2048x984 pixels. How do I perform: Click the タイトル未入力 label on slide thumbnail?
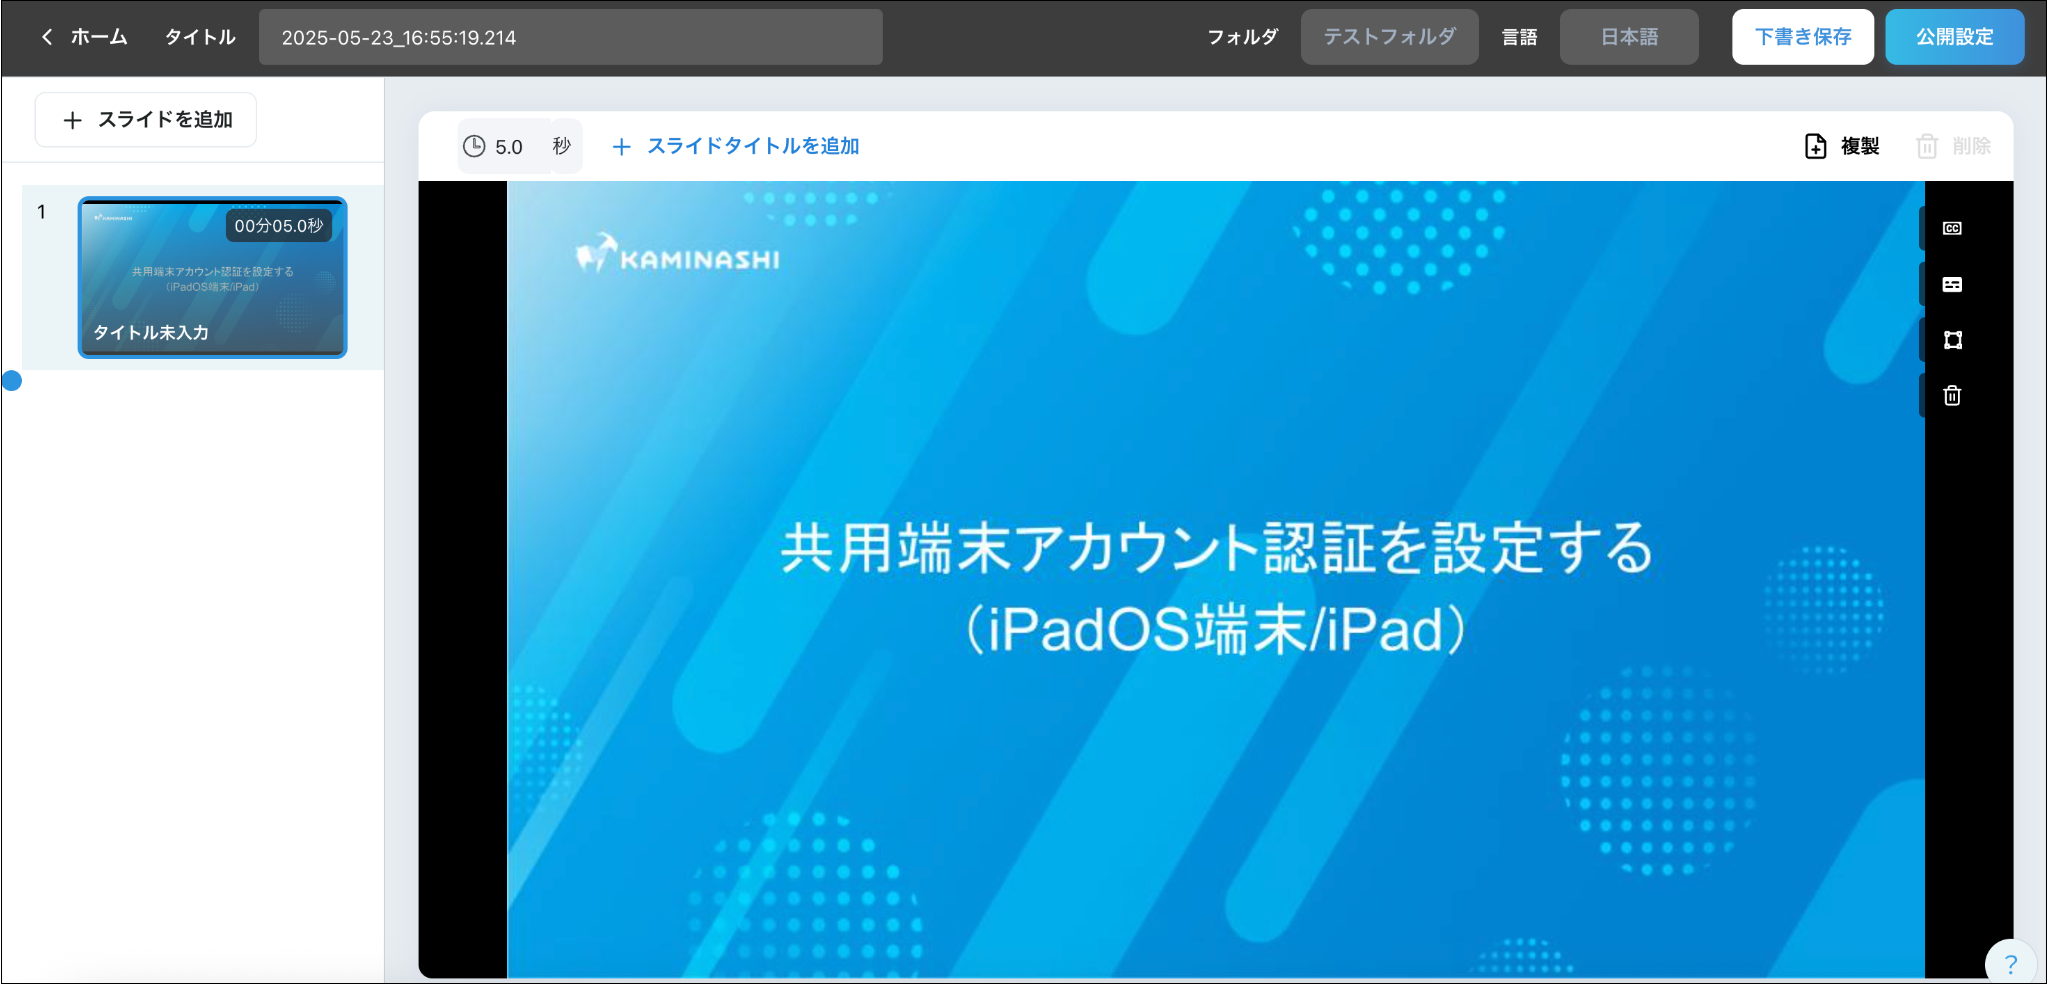click(151, 332)
